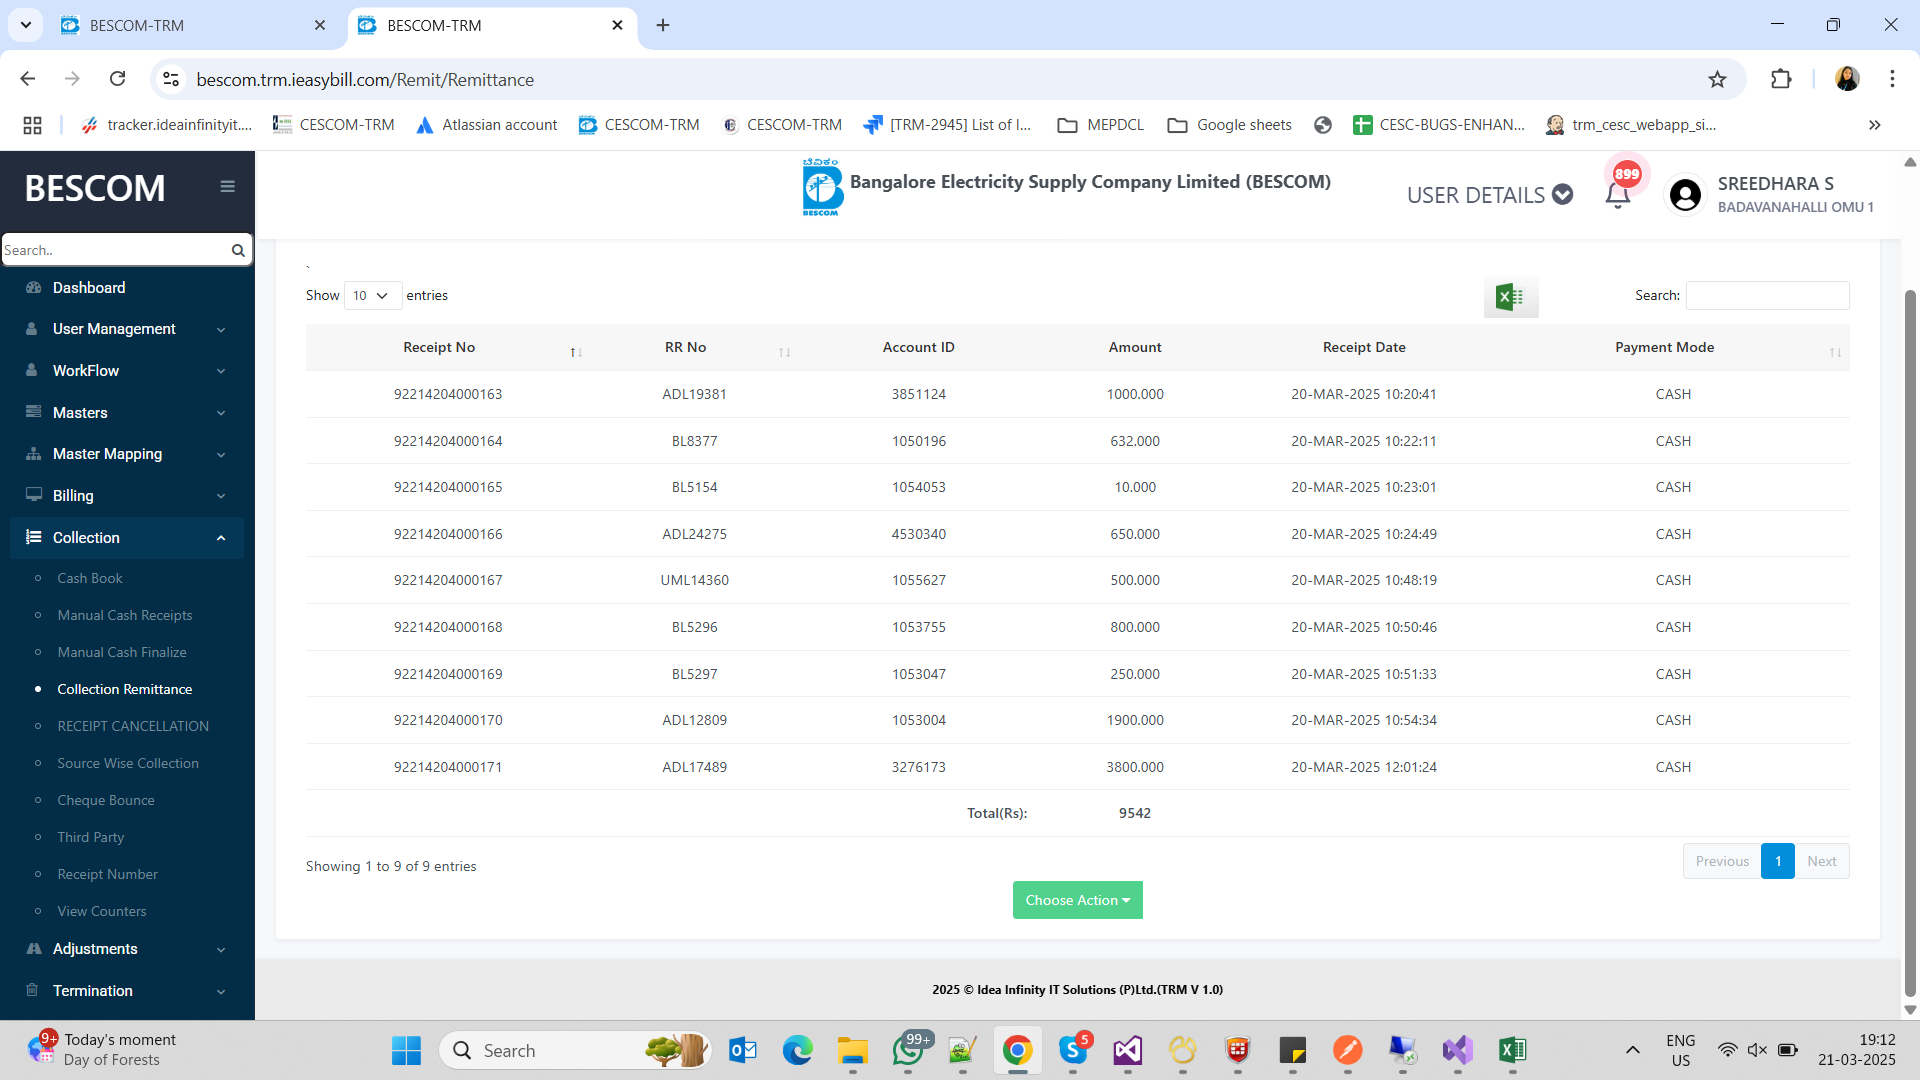The image size is (1920, 1080).
Task: Launch Microsoft Edge from taskbar
Action: coord(798,1050)
